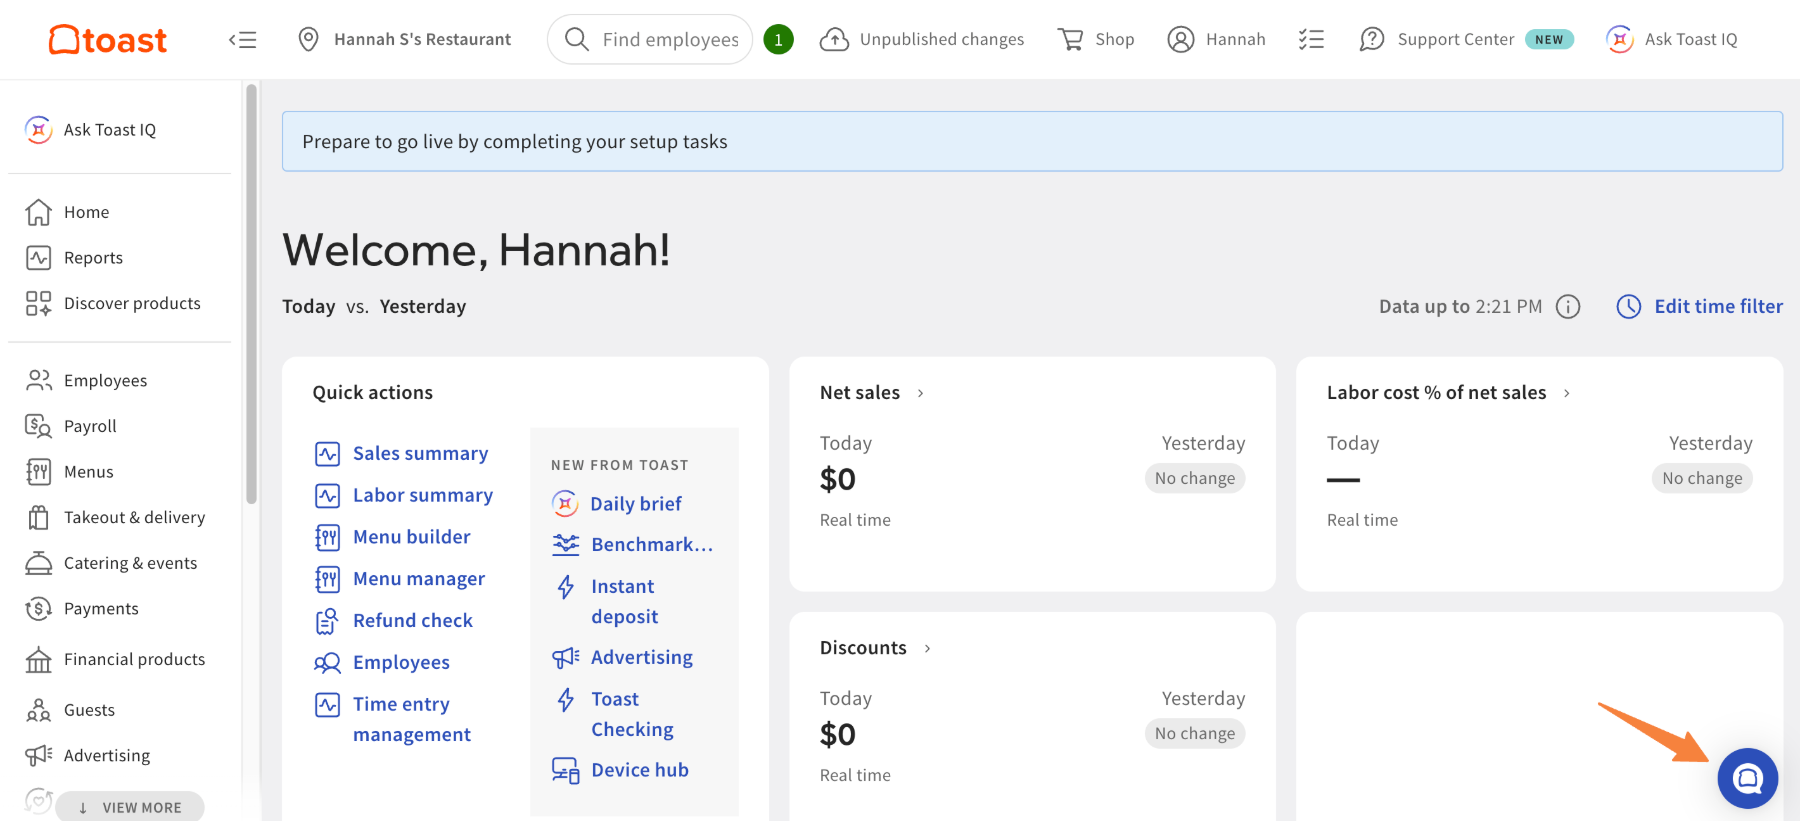Focus the Find employees search field
1800x821 pixels.
pyautogui.click(x=669, y=40)
